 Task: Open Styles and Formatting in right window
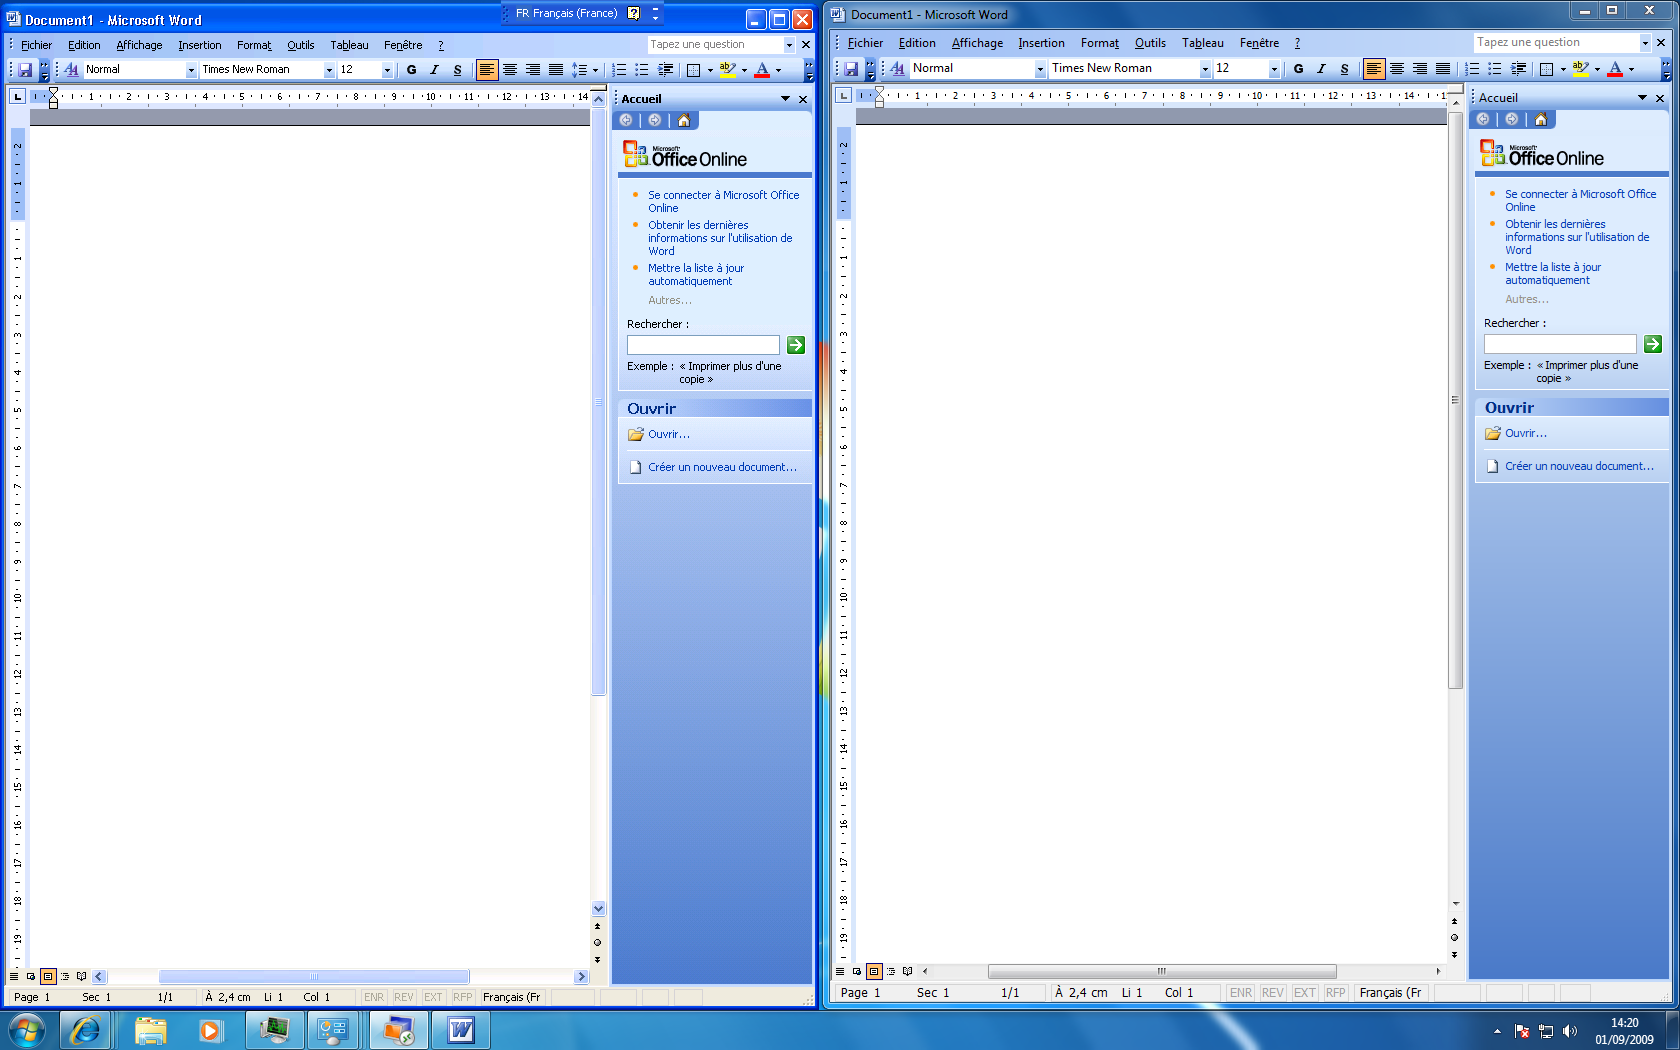(898, 68)
